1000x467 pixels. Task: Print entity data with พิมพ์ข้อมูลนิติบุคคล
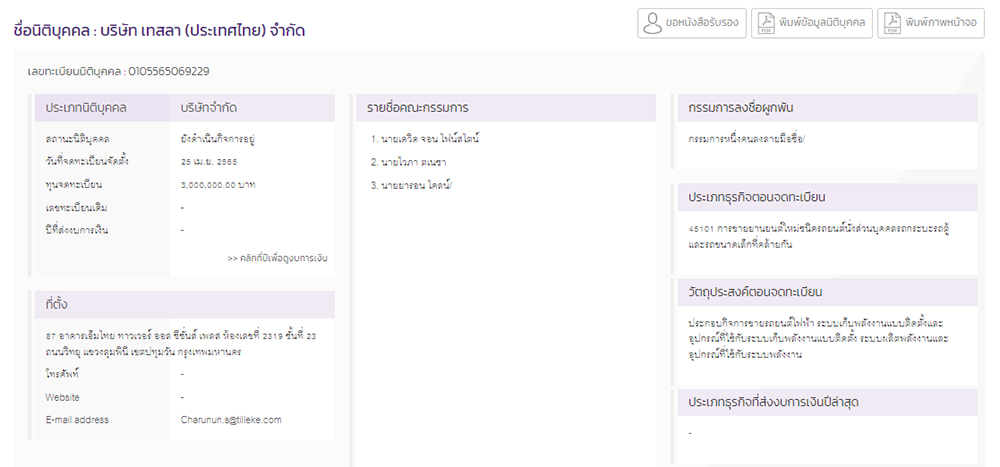812,23
